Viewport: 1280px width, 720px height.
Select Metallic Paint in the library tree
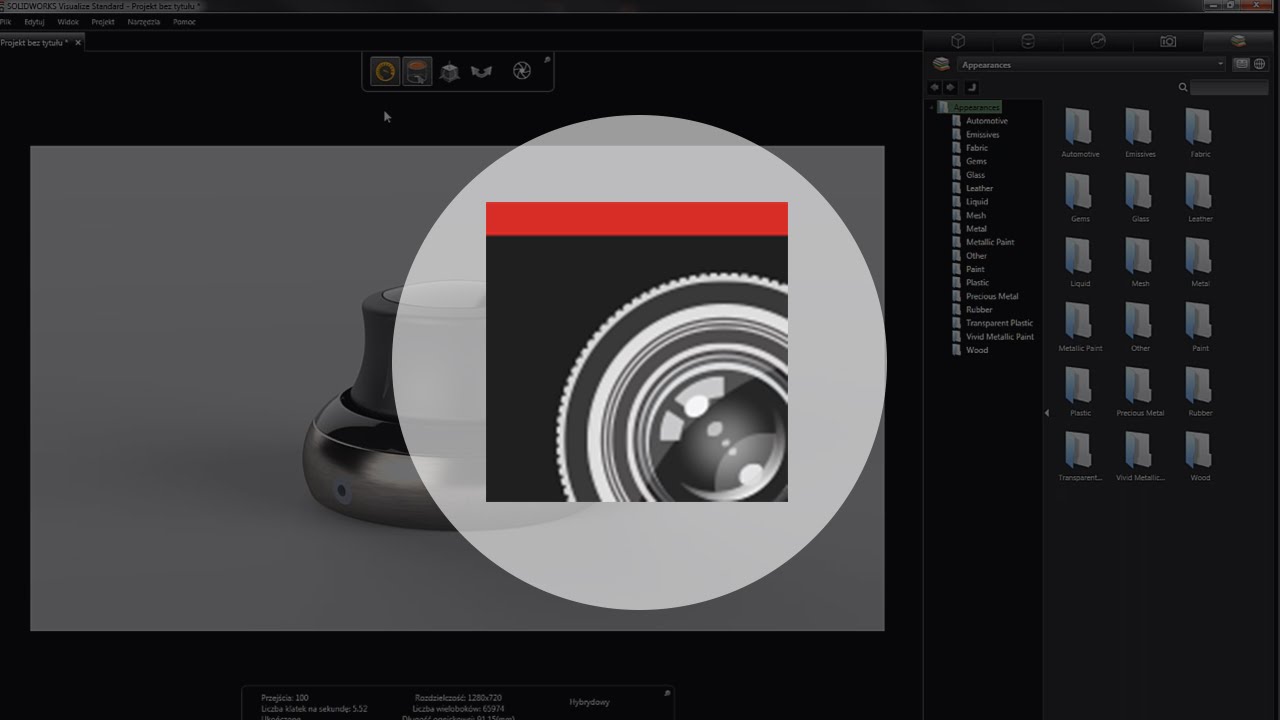[990, 242]
